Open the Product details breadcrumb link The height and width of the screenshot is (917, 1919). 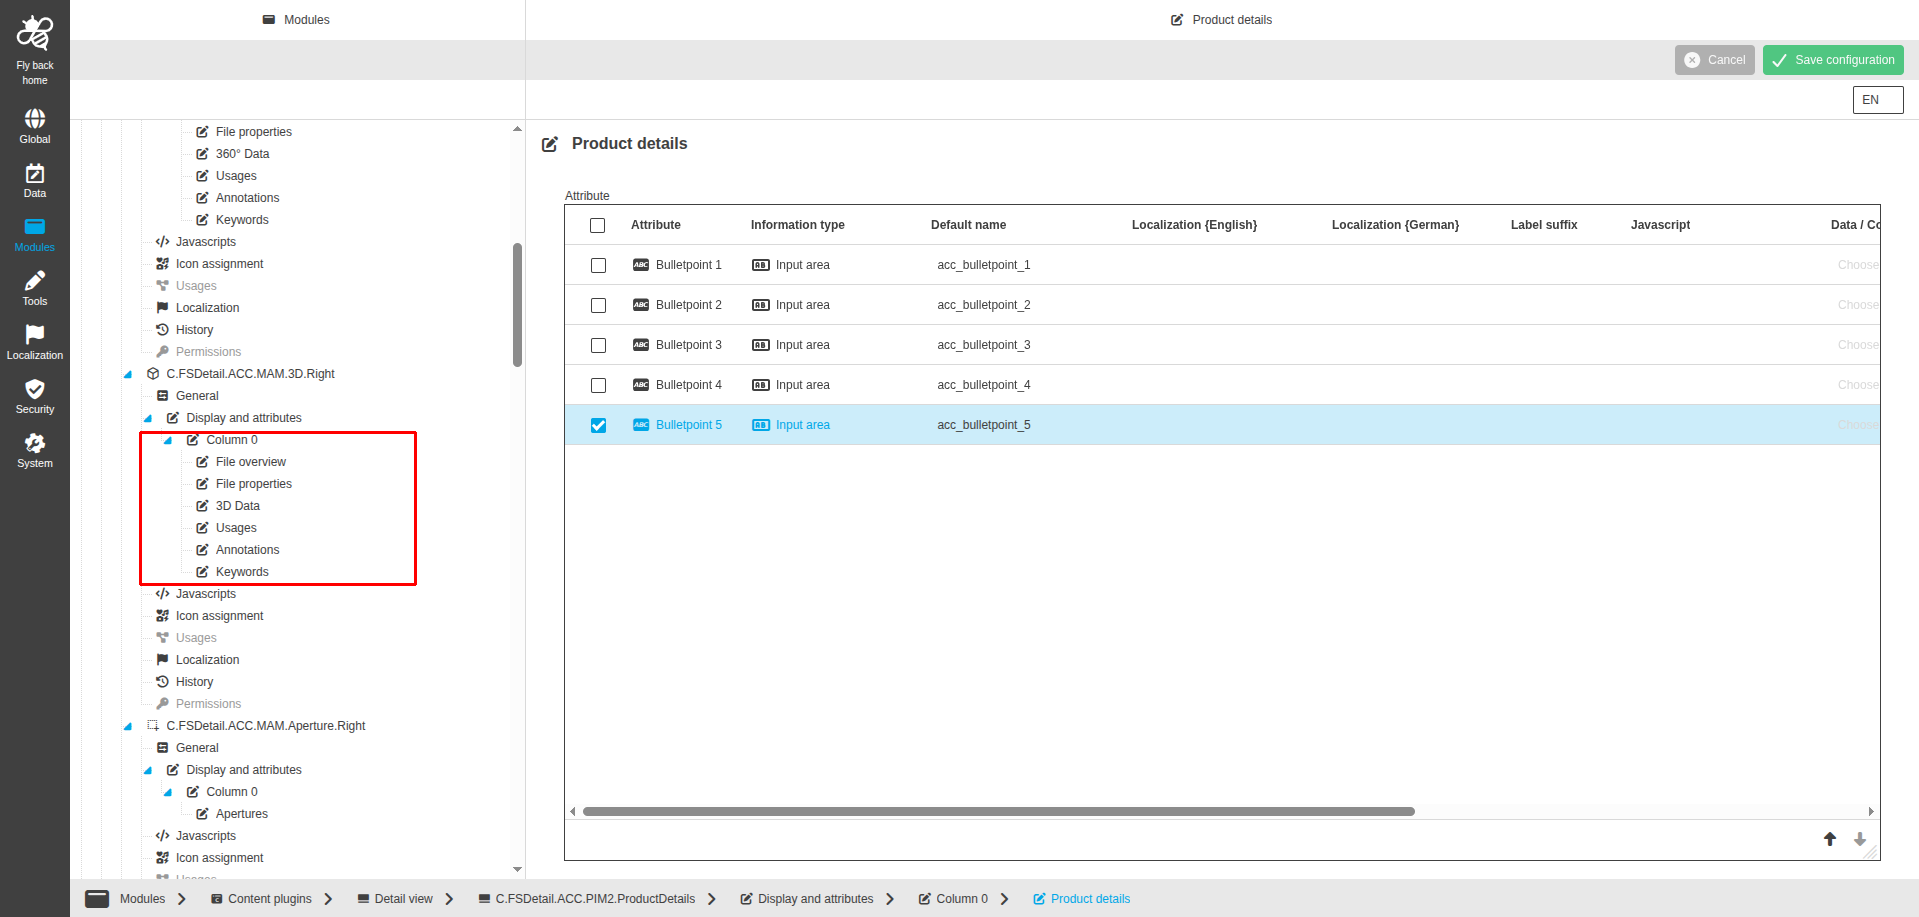point(1081,899)
